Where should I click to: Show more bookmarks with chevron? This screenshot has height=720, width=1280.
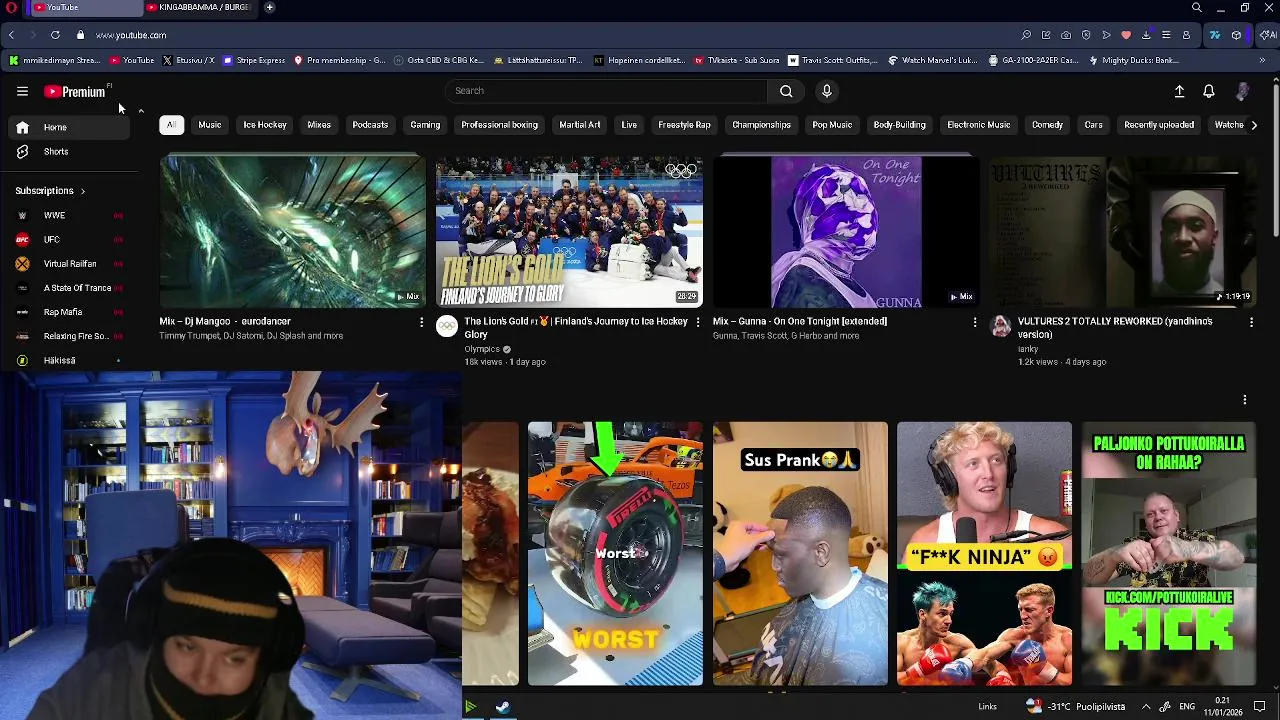pyautogui.click(x=1262, y=60)
